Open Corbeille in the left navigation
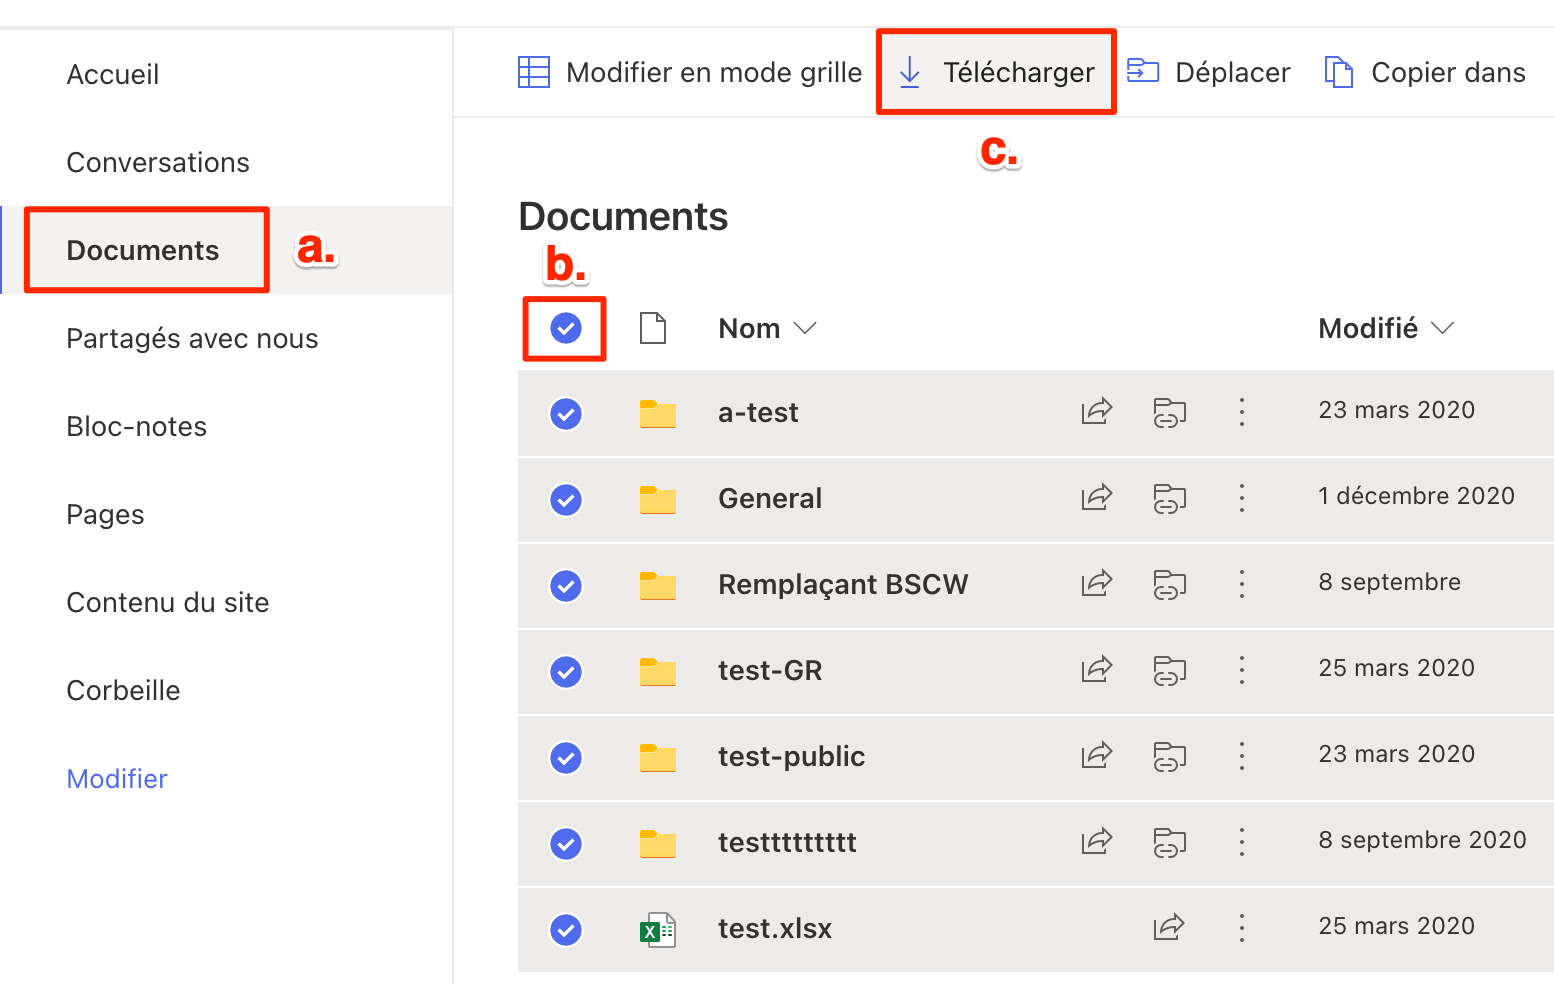Image resolution: width=1554 pixels, height=984 pixels. (x=123, y=690)
